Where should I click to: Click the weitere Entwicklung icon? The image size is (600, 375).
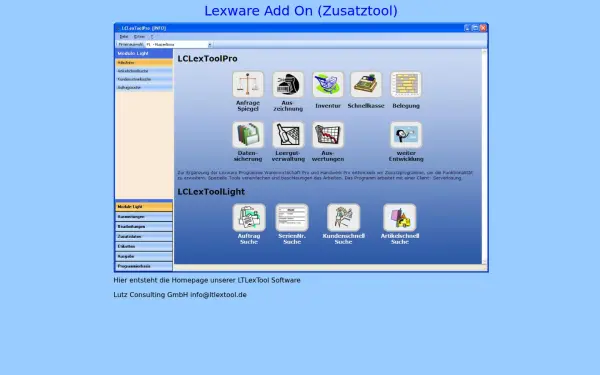click(x=406, y=135)
